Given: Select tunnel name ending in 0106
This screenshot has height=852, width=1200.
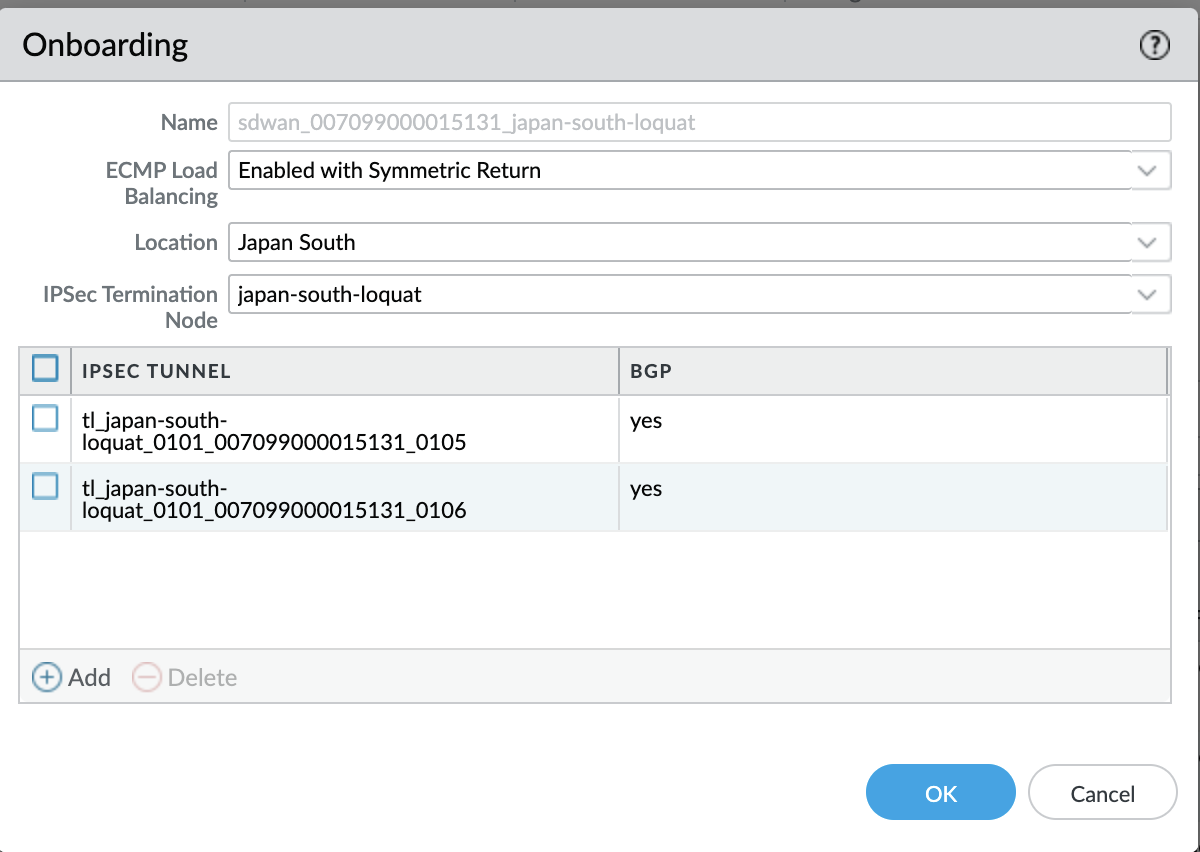Looking at the screenshot, I should click(x=274, y=498).
